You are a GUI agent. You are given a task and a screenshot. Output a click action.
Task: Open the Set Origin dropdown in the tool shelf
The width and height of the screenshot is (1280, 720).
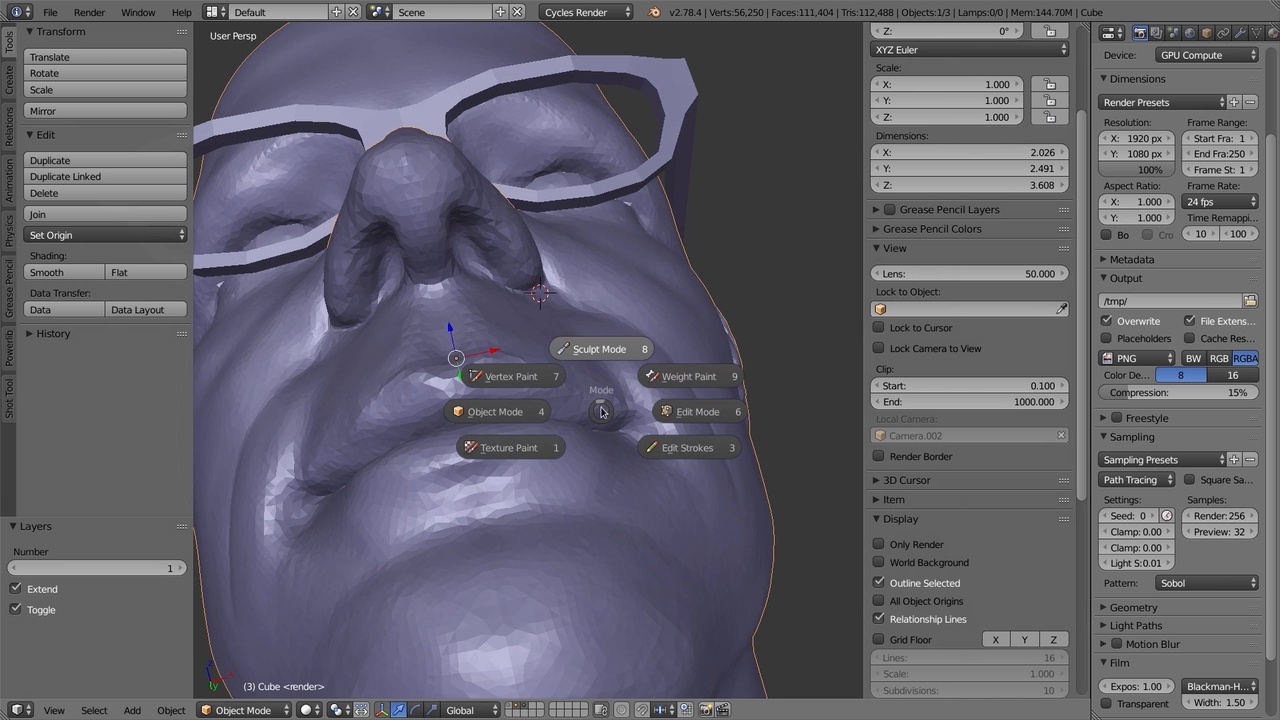[104, 234]
